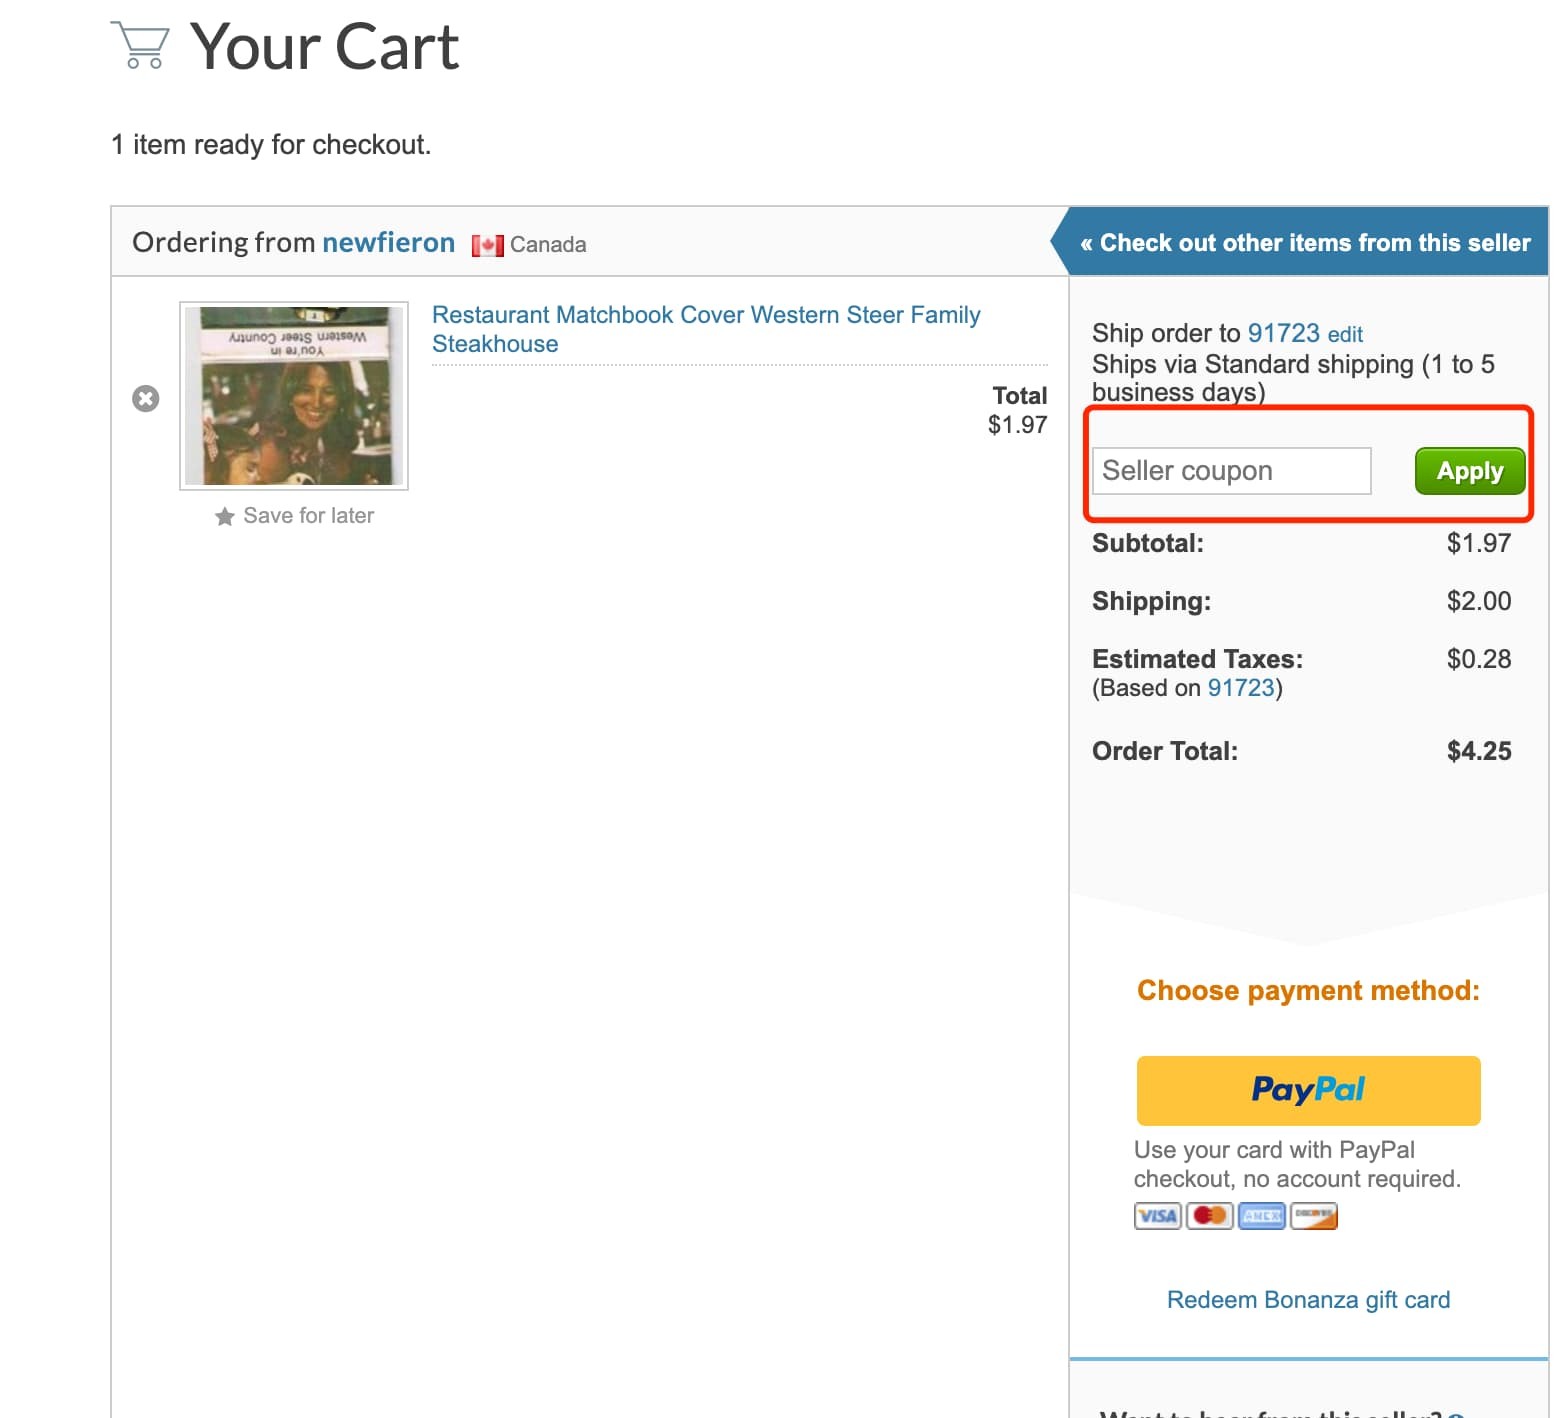The height and width of the screenshot is (1418, 1568).
Task: Click the Mastercard icon
Action: click(x=1209, y=1215)
